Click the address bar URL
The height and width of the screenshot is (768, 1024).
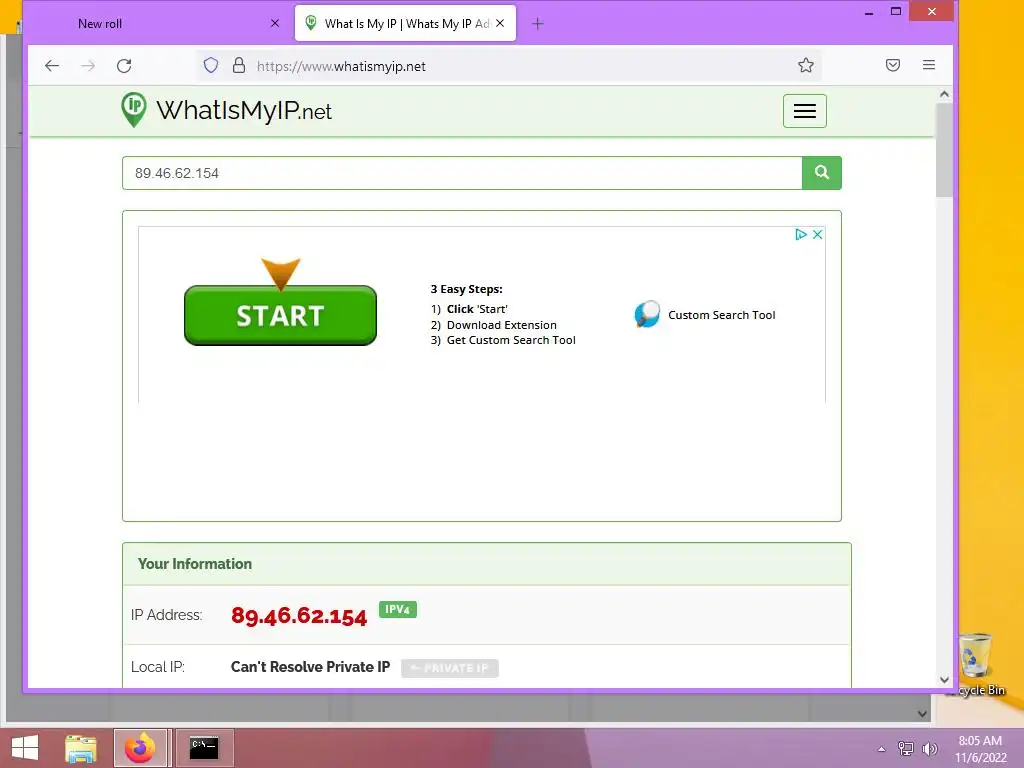(341, 66)
